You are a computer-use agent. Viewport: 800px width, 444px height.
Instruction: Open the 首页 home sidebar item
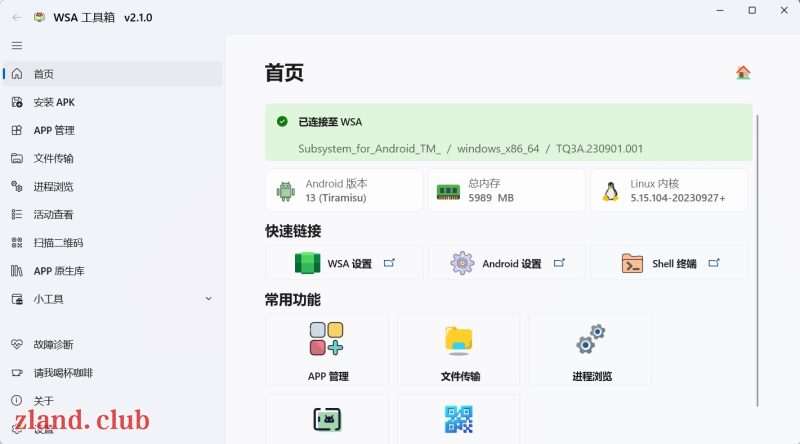click(x=113, y=74)
